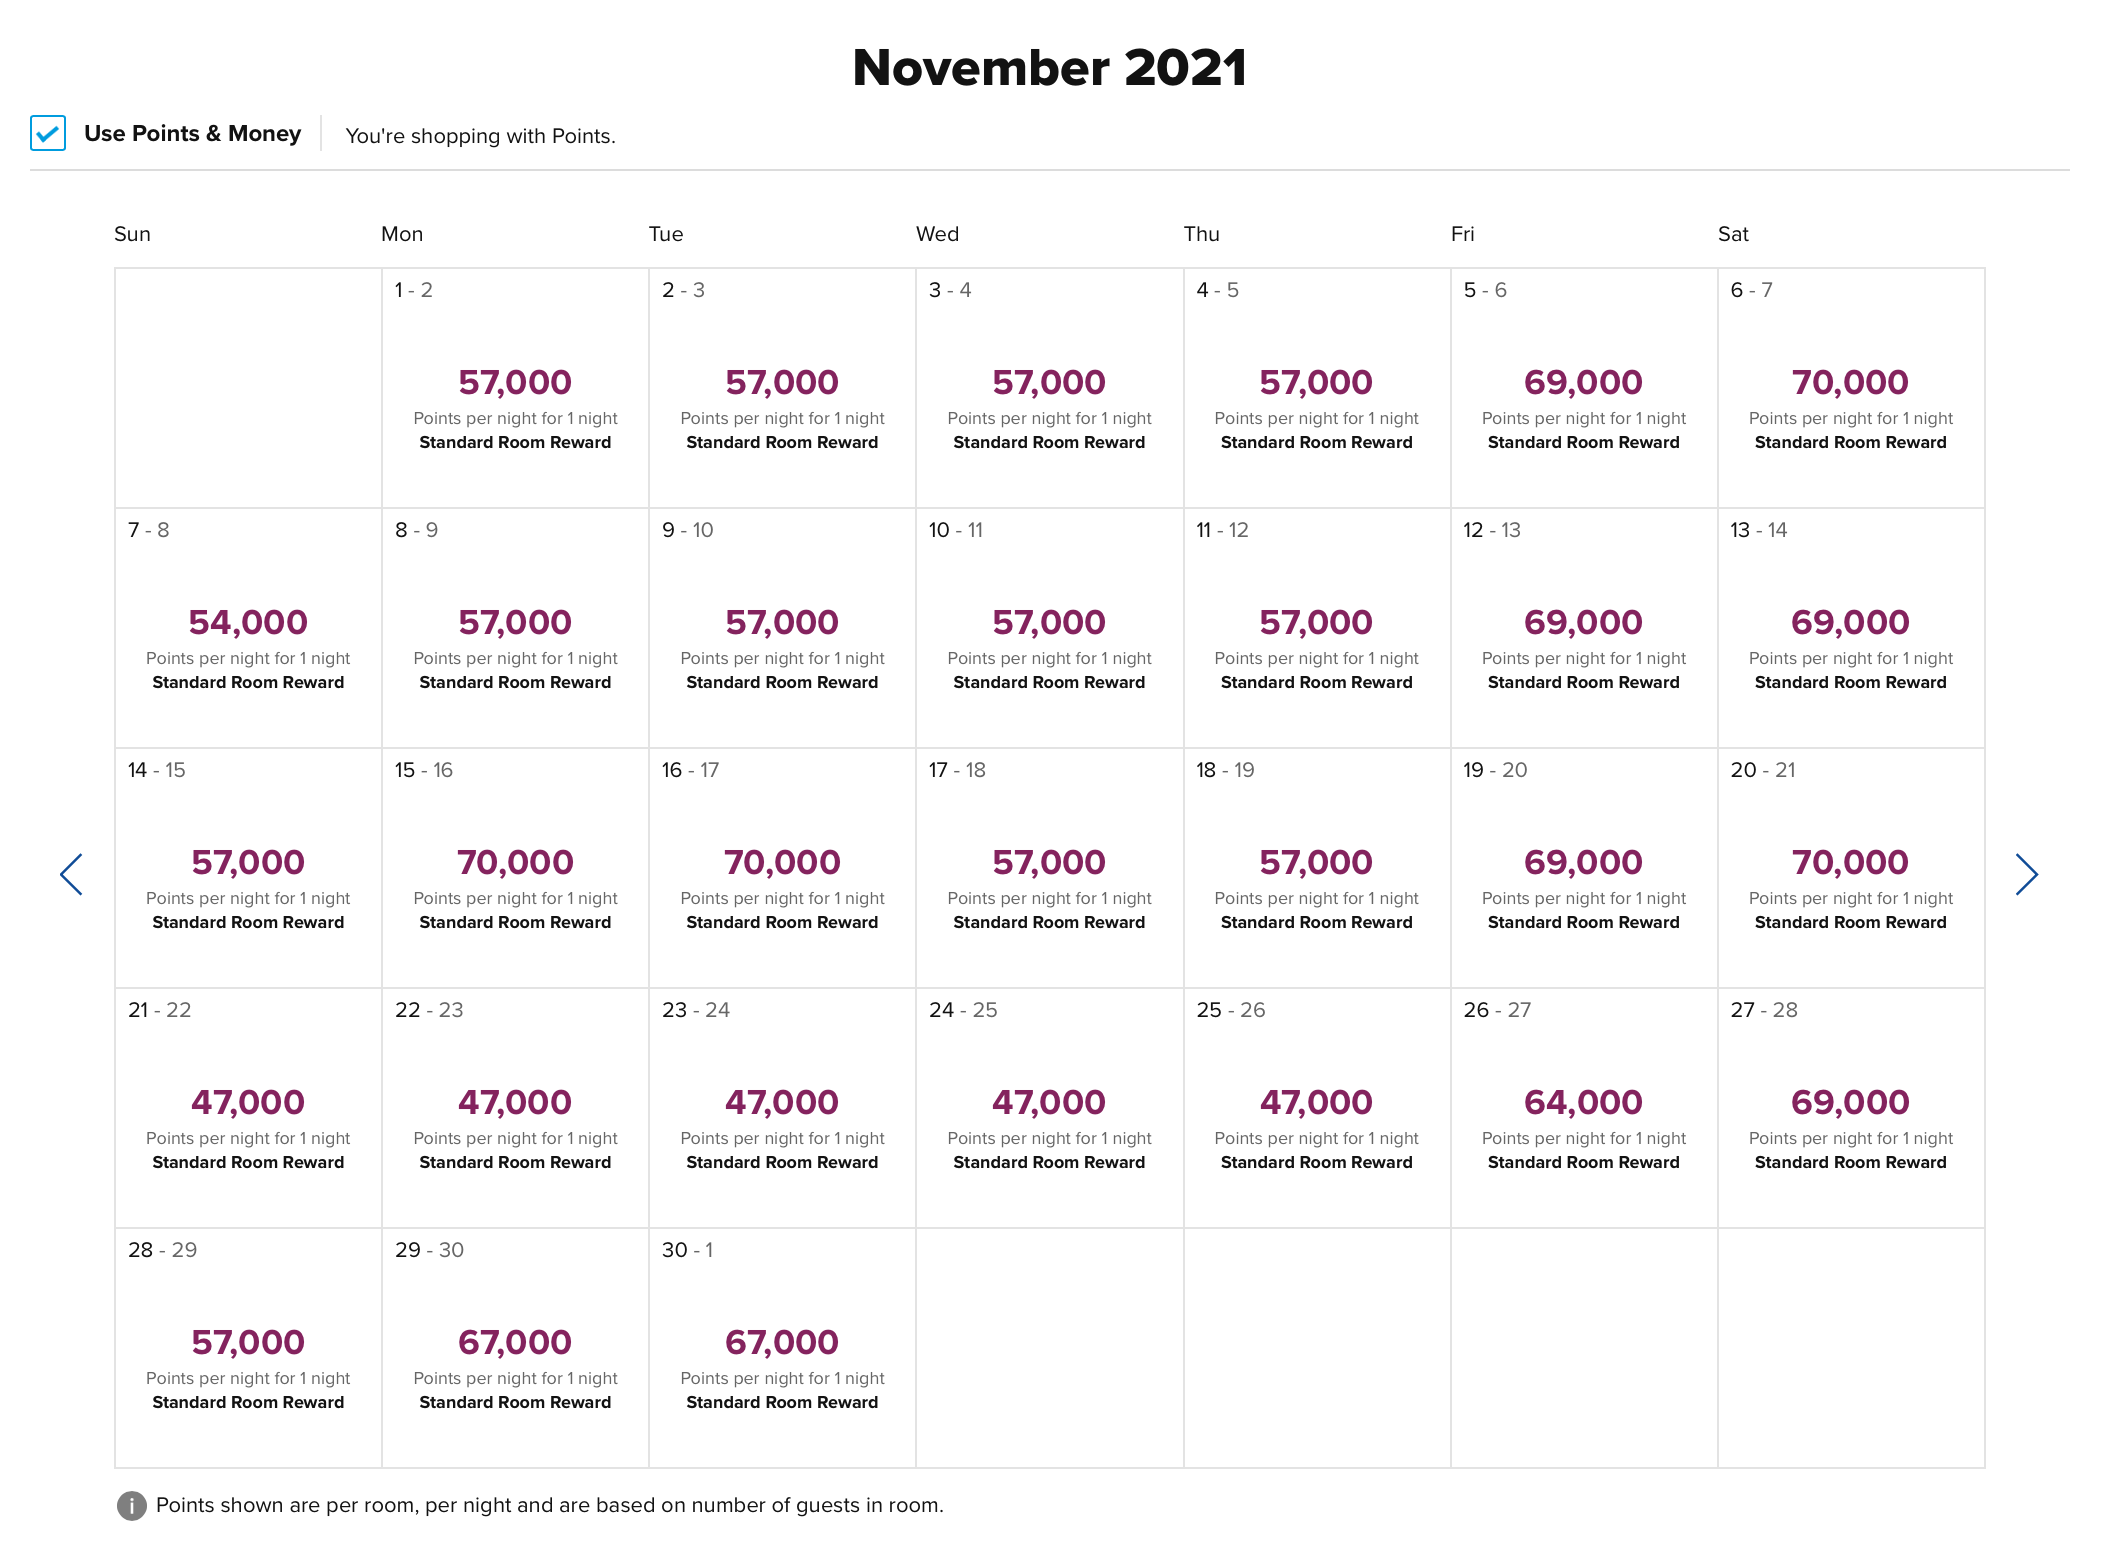Select the 67,000 points rate on November 30
This screenshot has width=2128, height=1554.
[x=782, y=1341]
